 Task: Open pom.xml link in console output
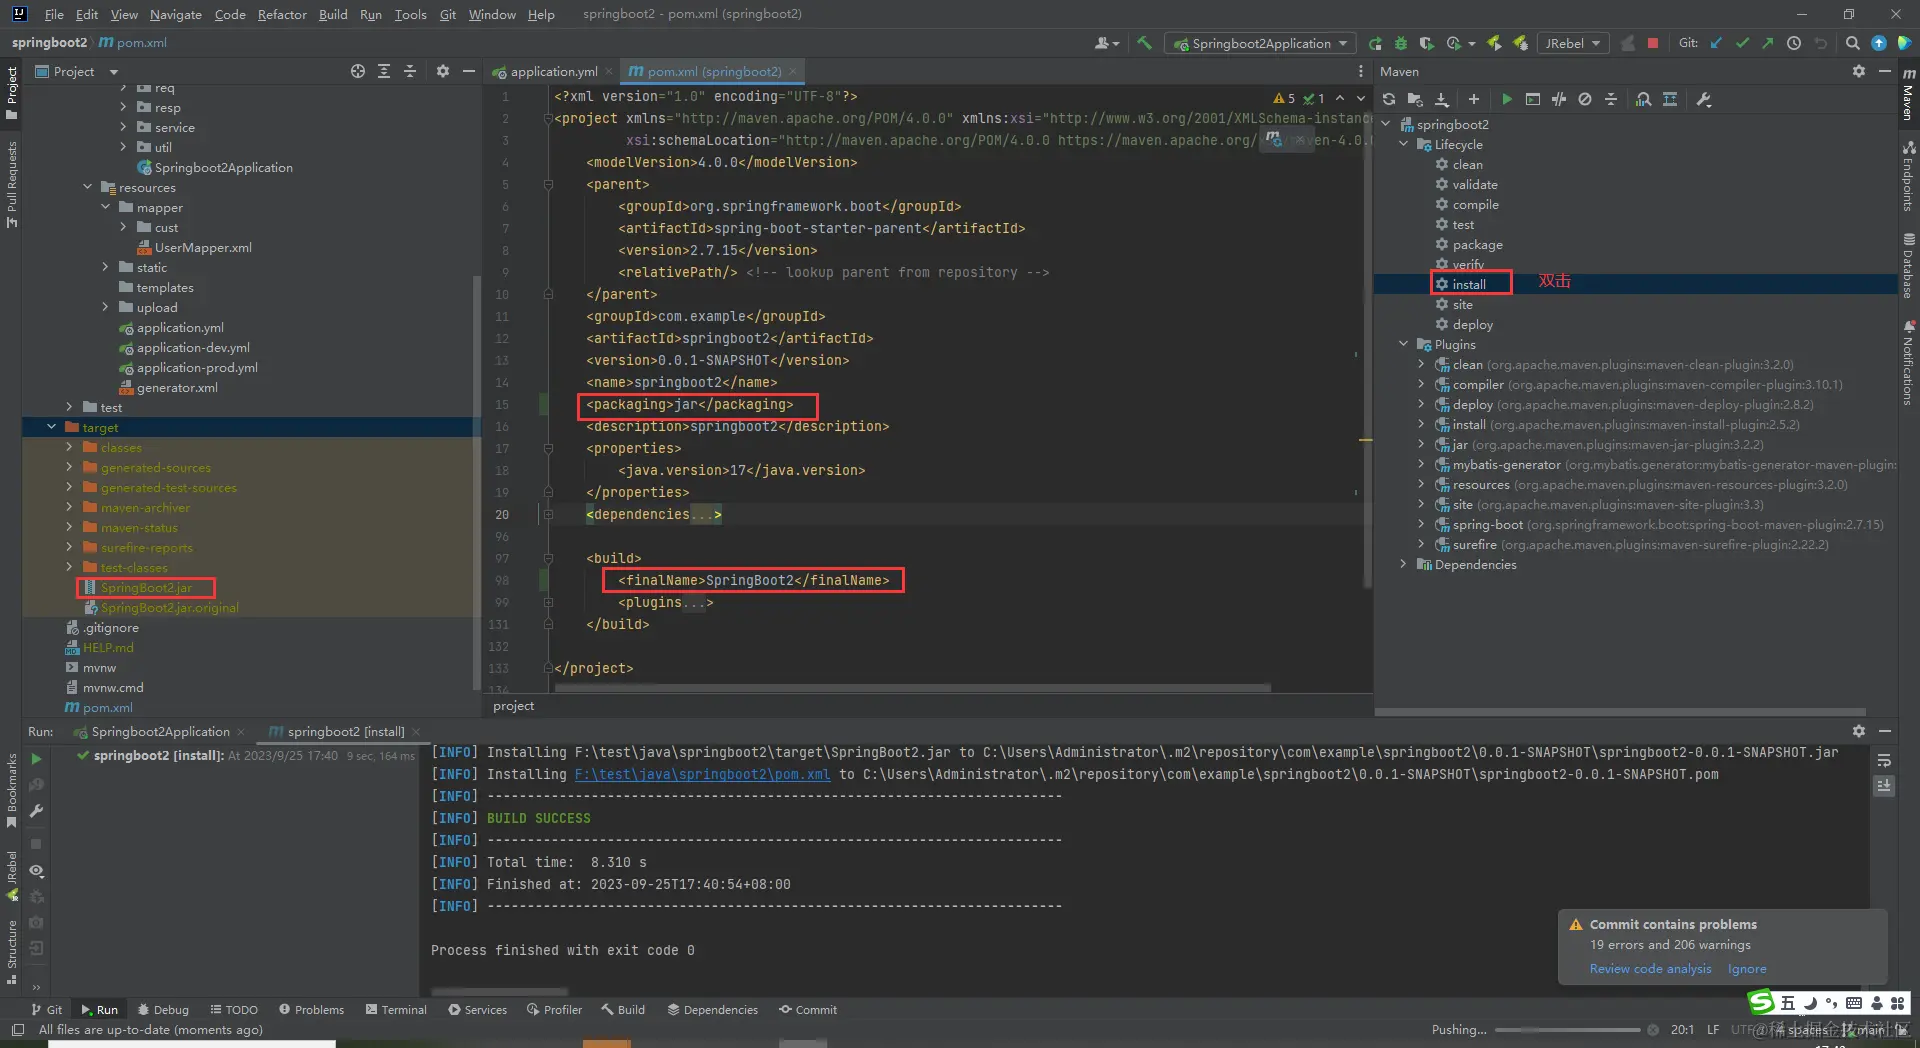tap(702, 774)
